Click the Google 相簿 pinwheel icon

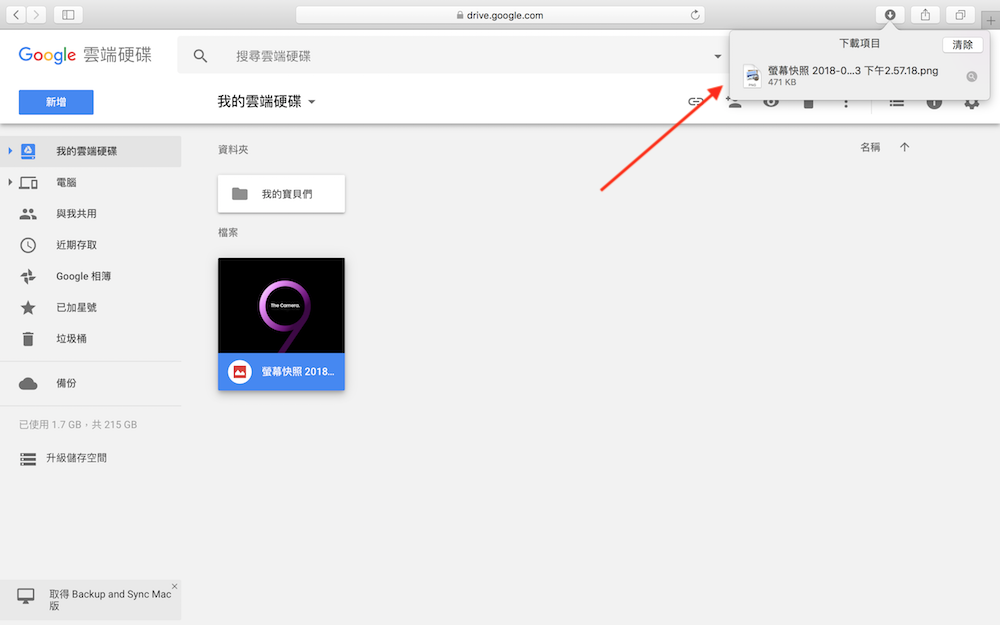(x=28, y=276)
